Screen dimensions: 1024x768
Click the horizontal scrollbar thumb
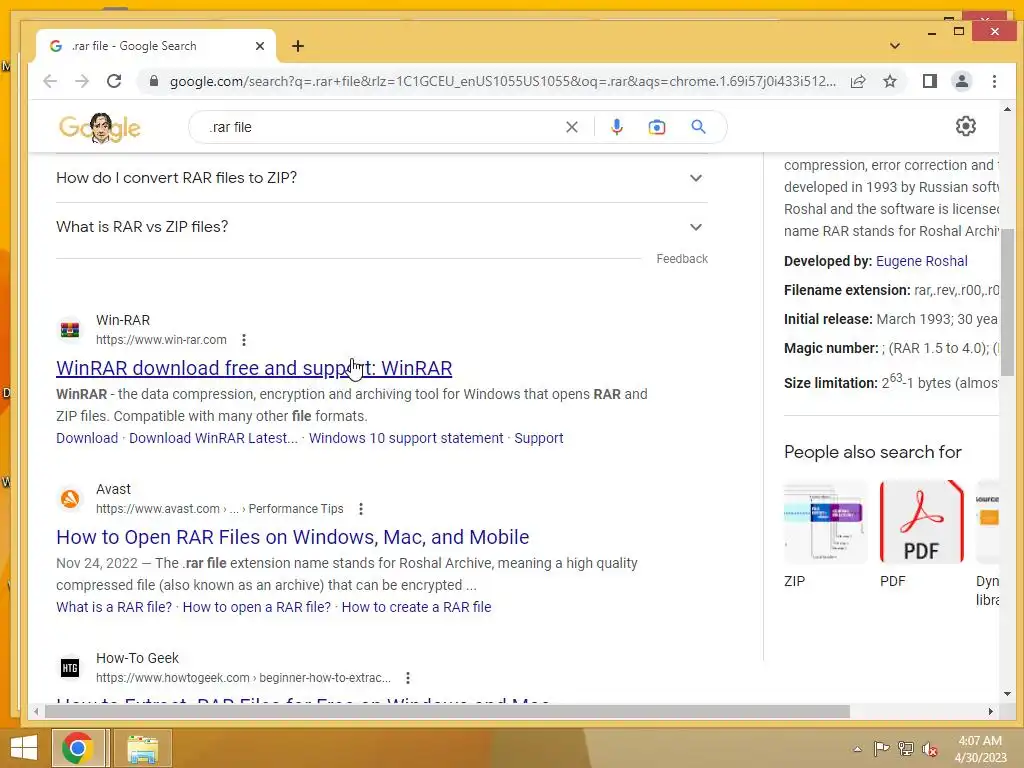click(x=447, y=711)
